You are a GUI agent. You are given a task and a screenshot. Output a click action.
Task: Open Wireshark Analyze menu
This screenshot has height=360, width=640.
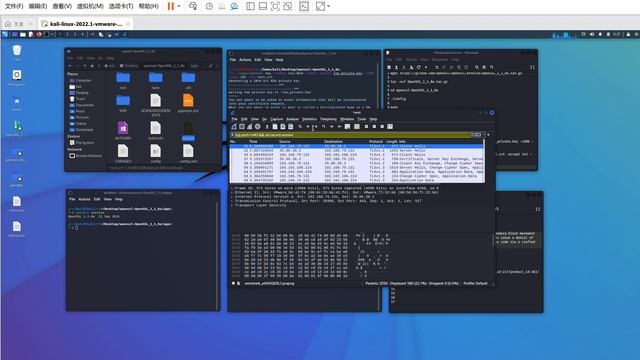click(292, 119)
